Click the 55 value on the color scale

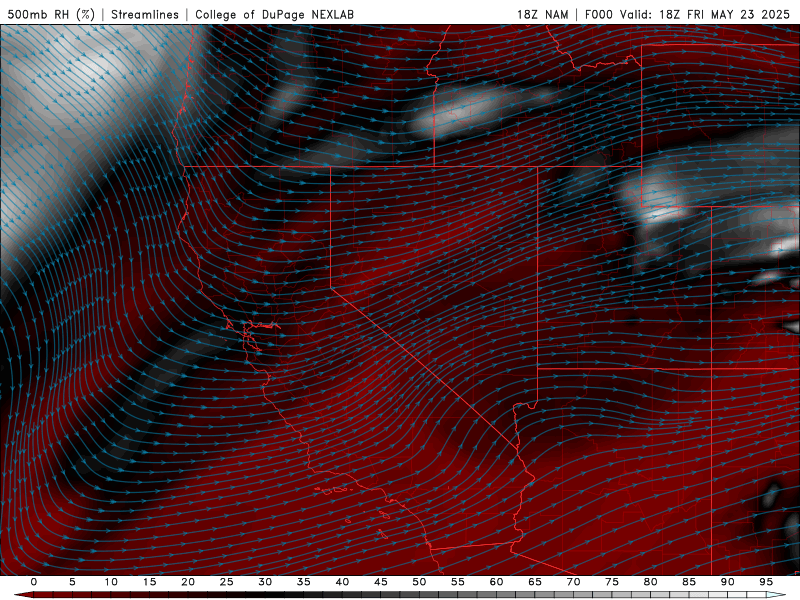[458, 582]
